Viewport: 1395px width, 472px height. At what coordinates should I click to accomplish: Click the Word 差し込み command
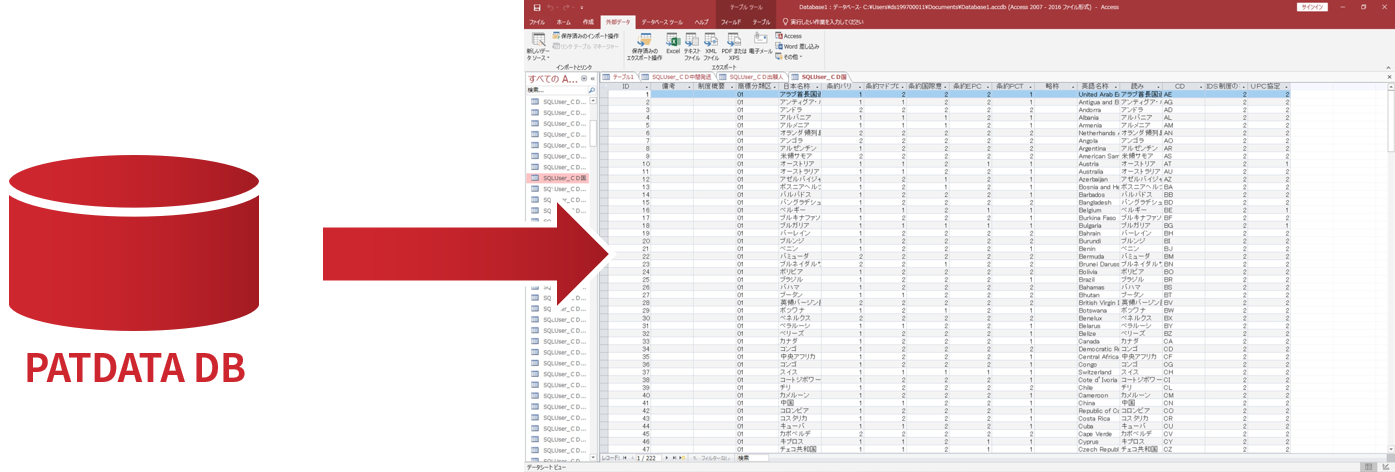coord(797,46)
